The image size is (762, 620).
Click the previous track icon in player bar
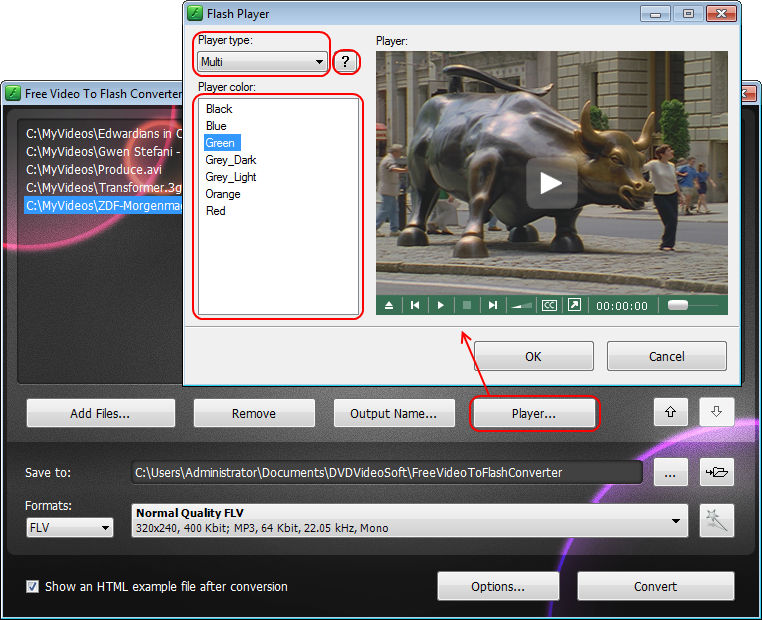415,306
